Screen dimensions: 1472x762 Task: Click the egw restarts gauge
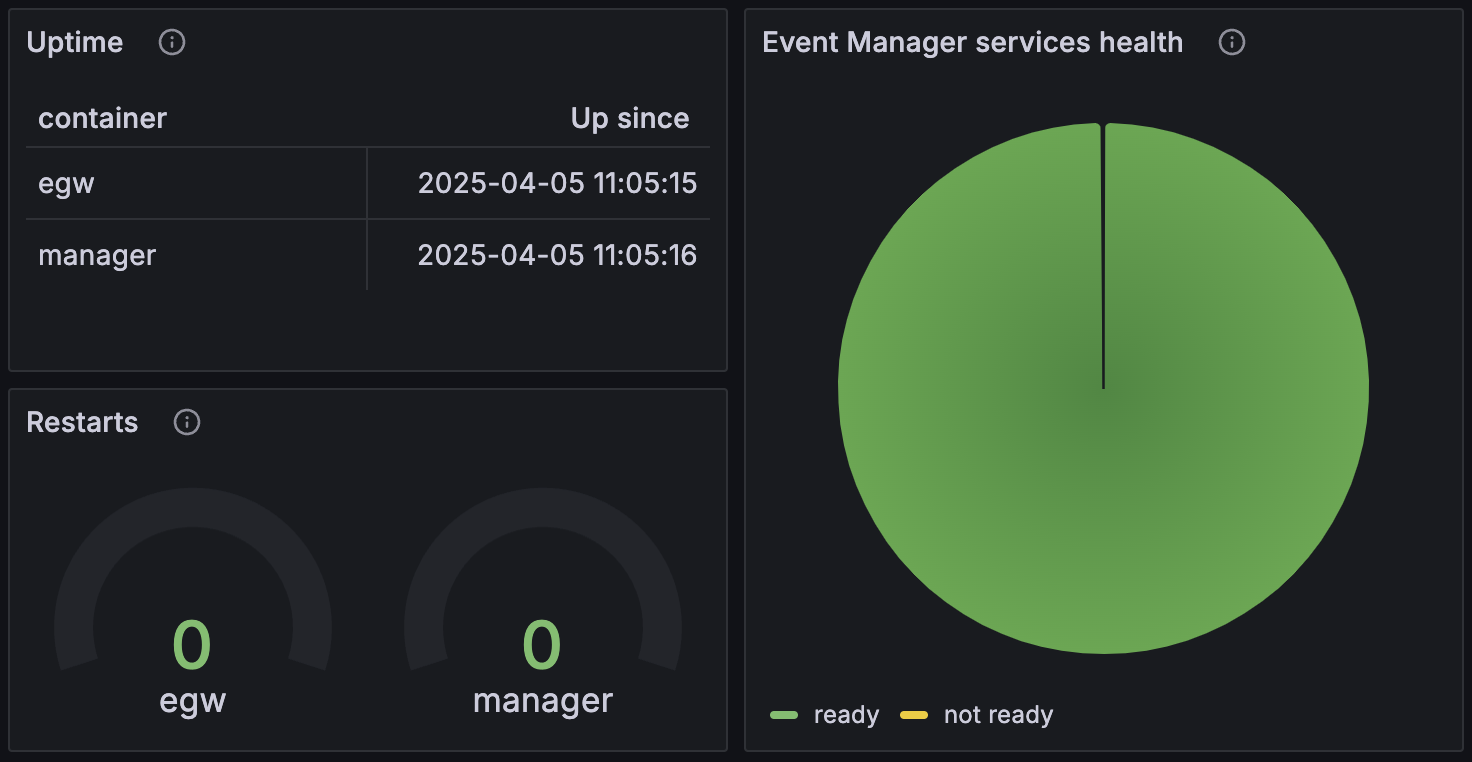pos(193,600)
